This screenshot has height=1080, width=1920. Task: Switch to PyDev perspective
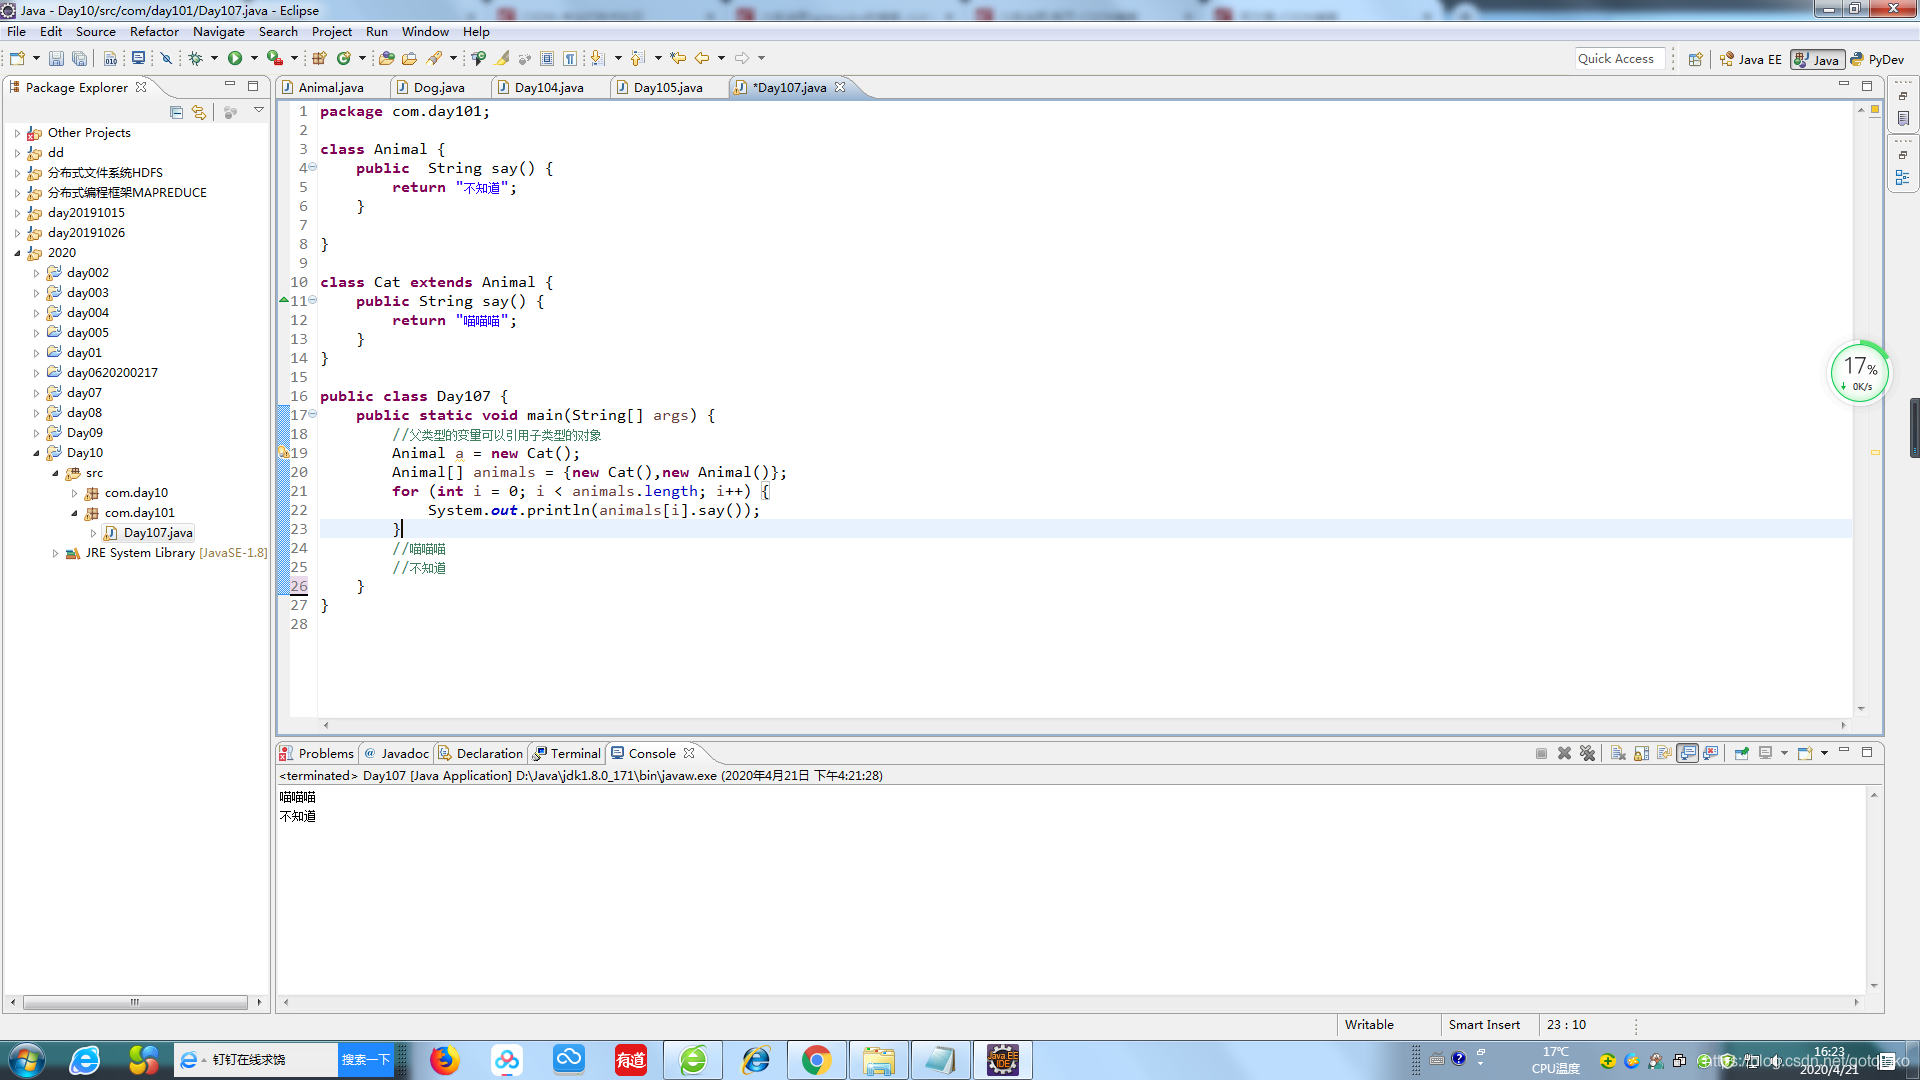tap(1877, 59)
